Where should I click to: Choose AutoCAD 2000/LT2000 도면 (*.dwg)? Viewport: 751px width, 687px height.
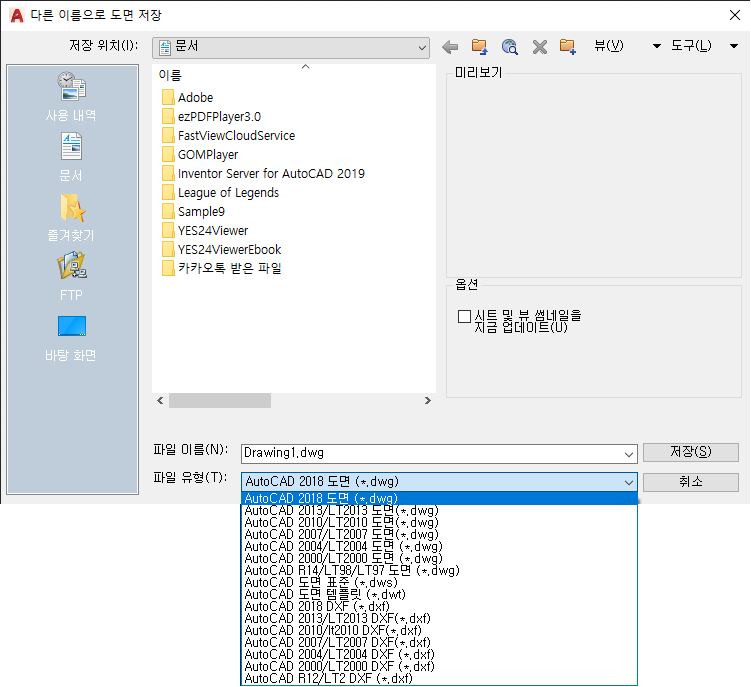coord(439,558)
